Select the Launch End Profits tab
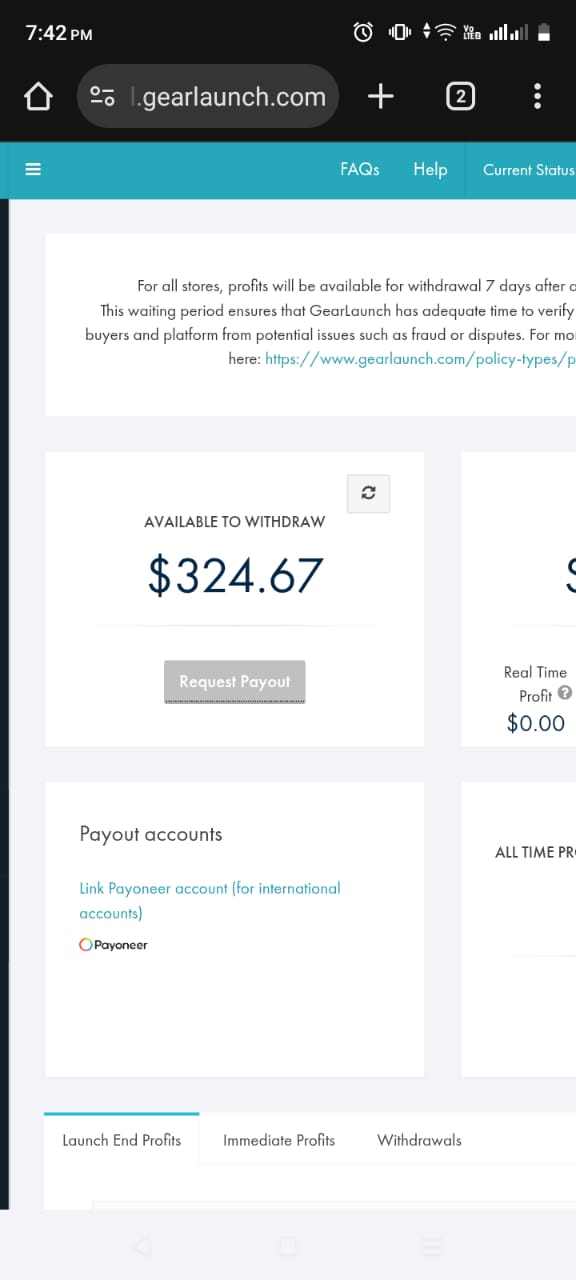Screen dimensions: 576x1280 click(122, 1139)
